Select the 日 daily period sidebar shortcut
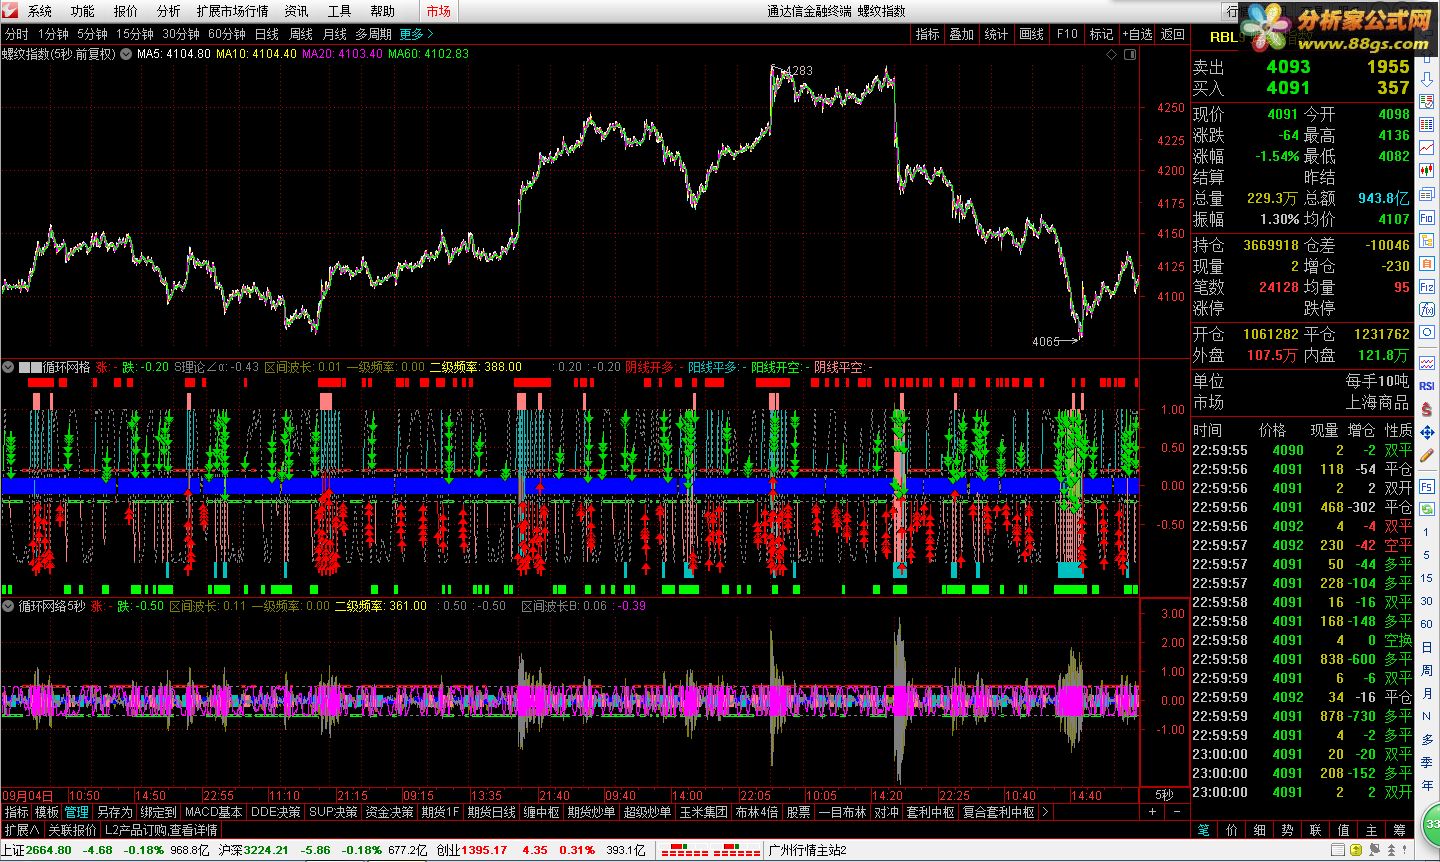 (x=1427, y=646)
